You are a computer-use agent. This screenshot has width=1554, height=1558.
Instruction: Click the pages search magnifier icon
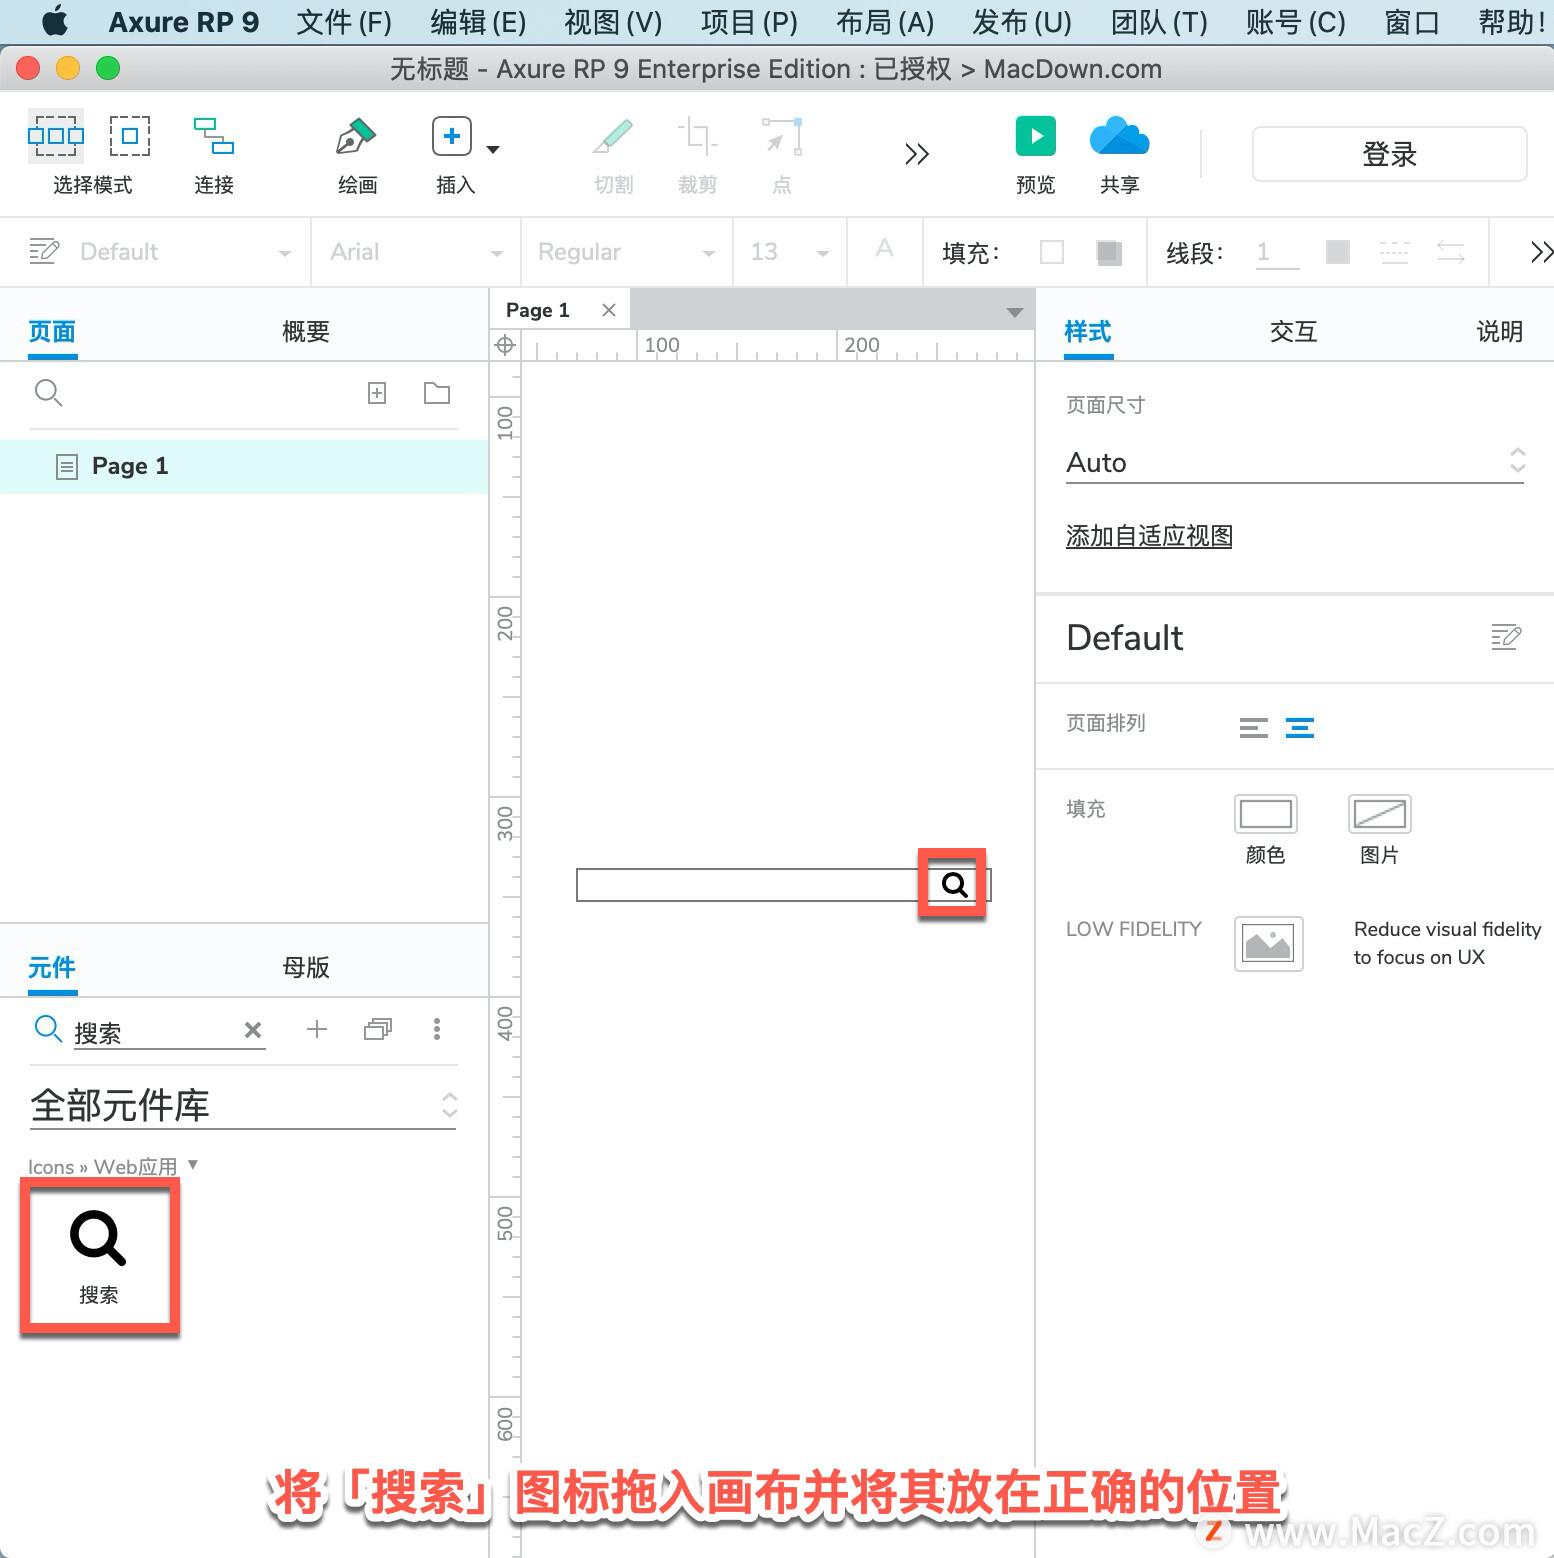click(x=48, y=393)
